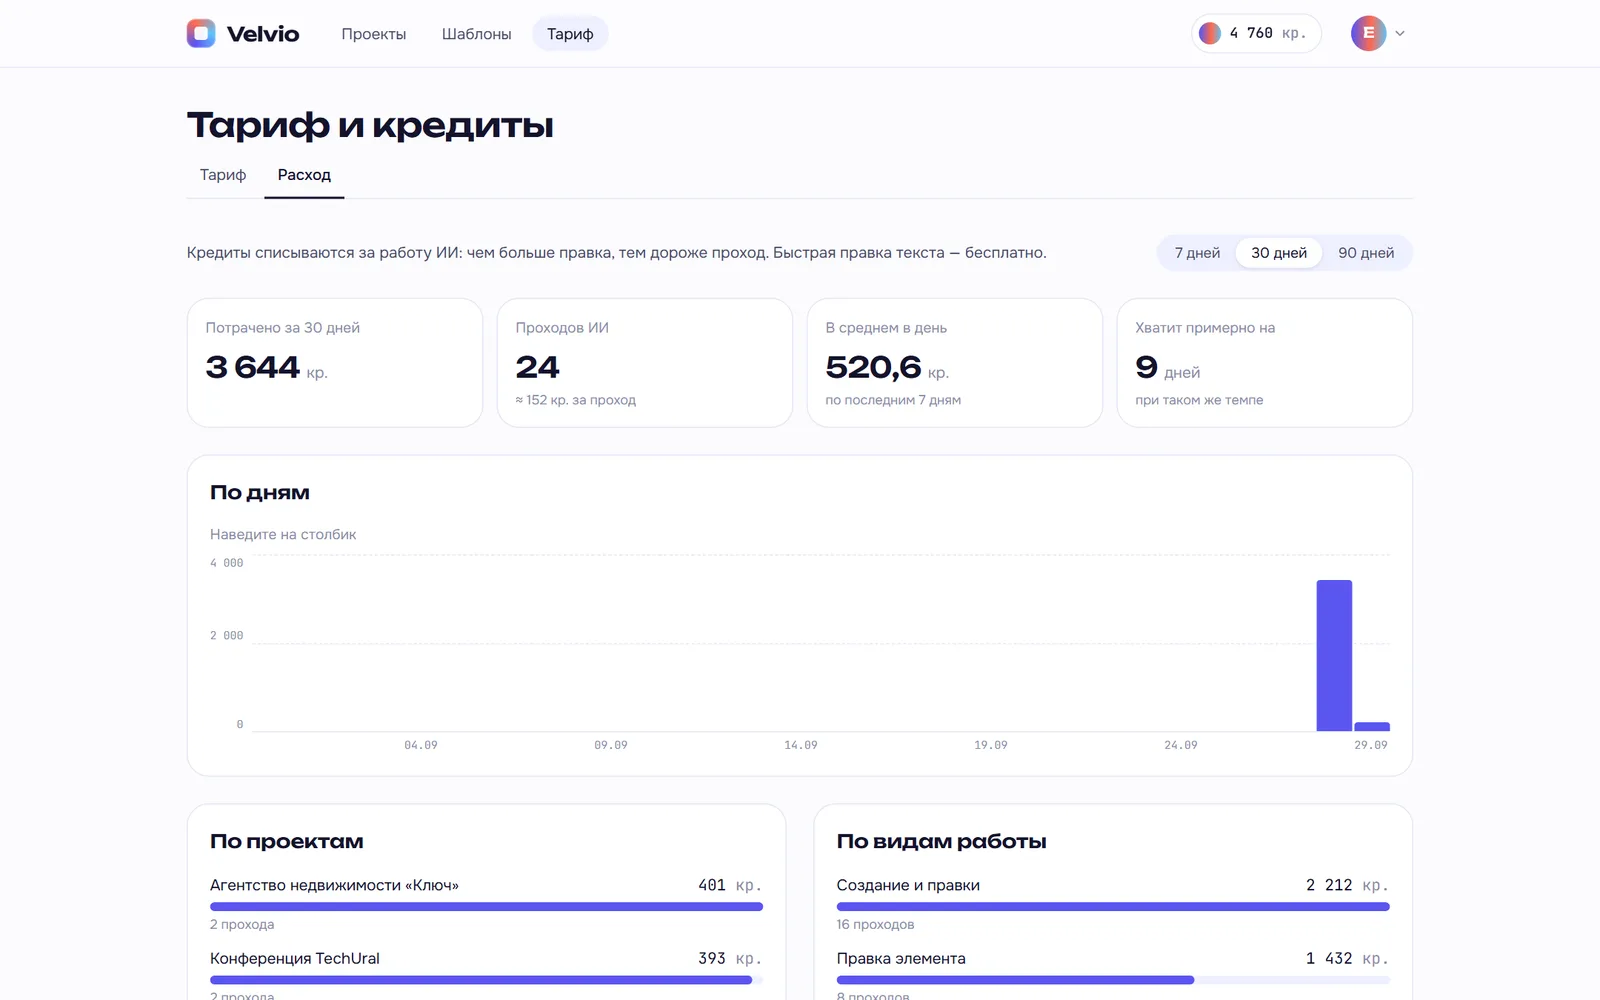Click the Конференция TechUral progress bar

486,980
